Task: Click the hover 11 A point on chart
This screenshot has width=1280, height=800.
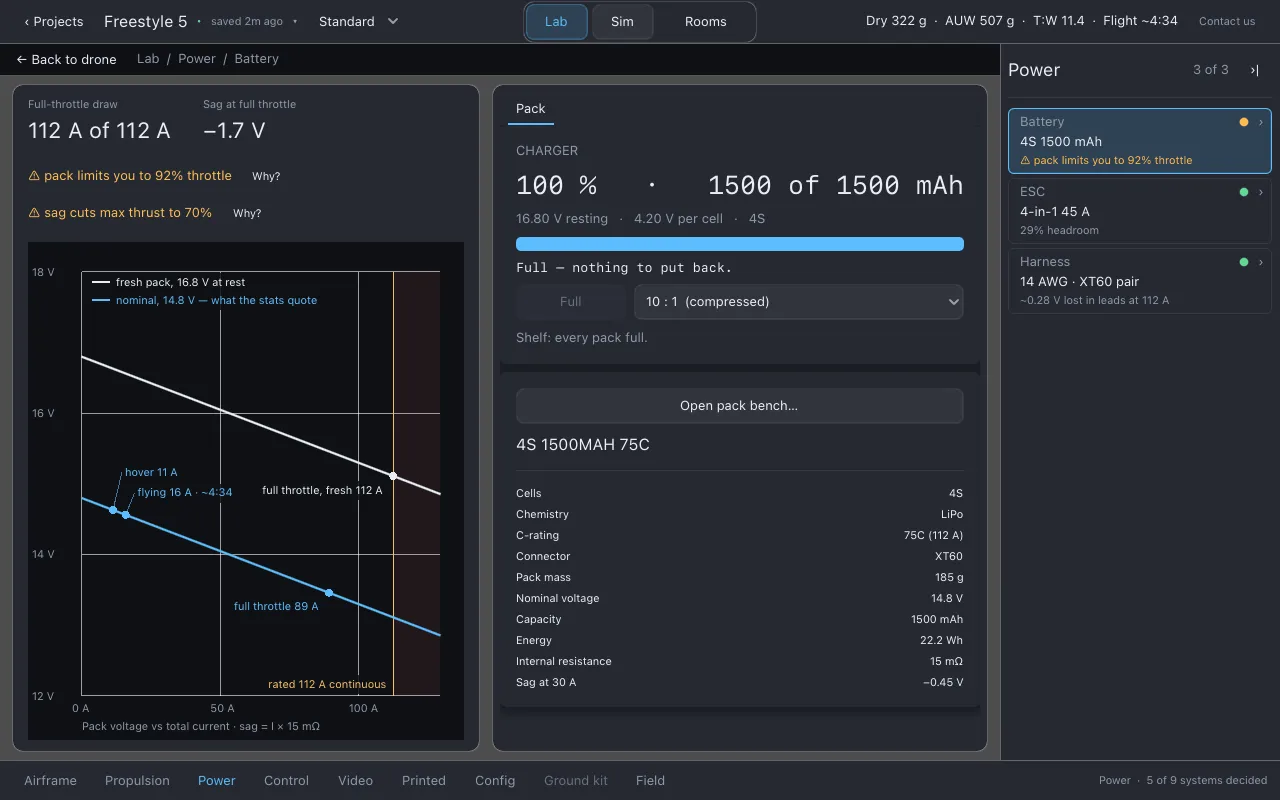Action: 113,510
